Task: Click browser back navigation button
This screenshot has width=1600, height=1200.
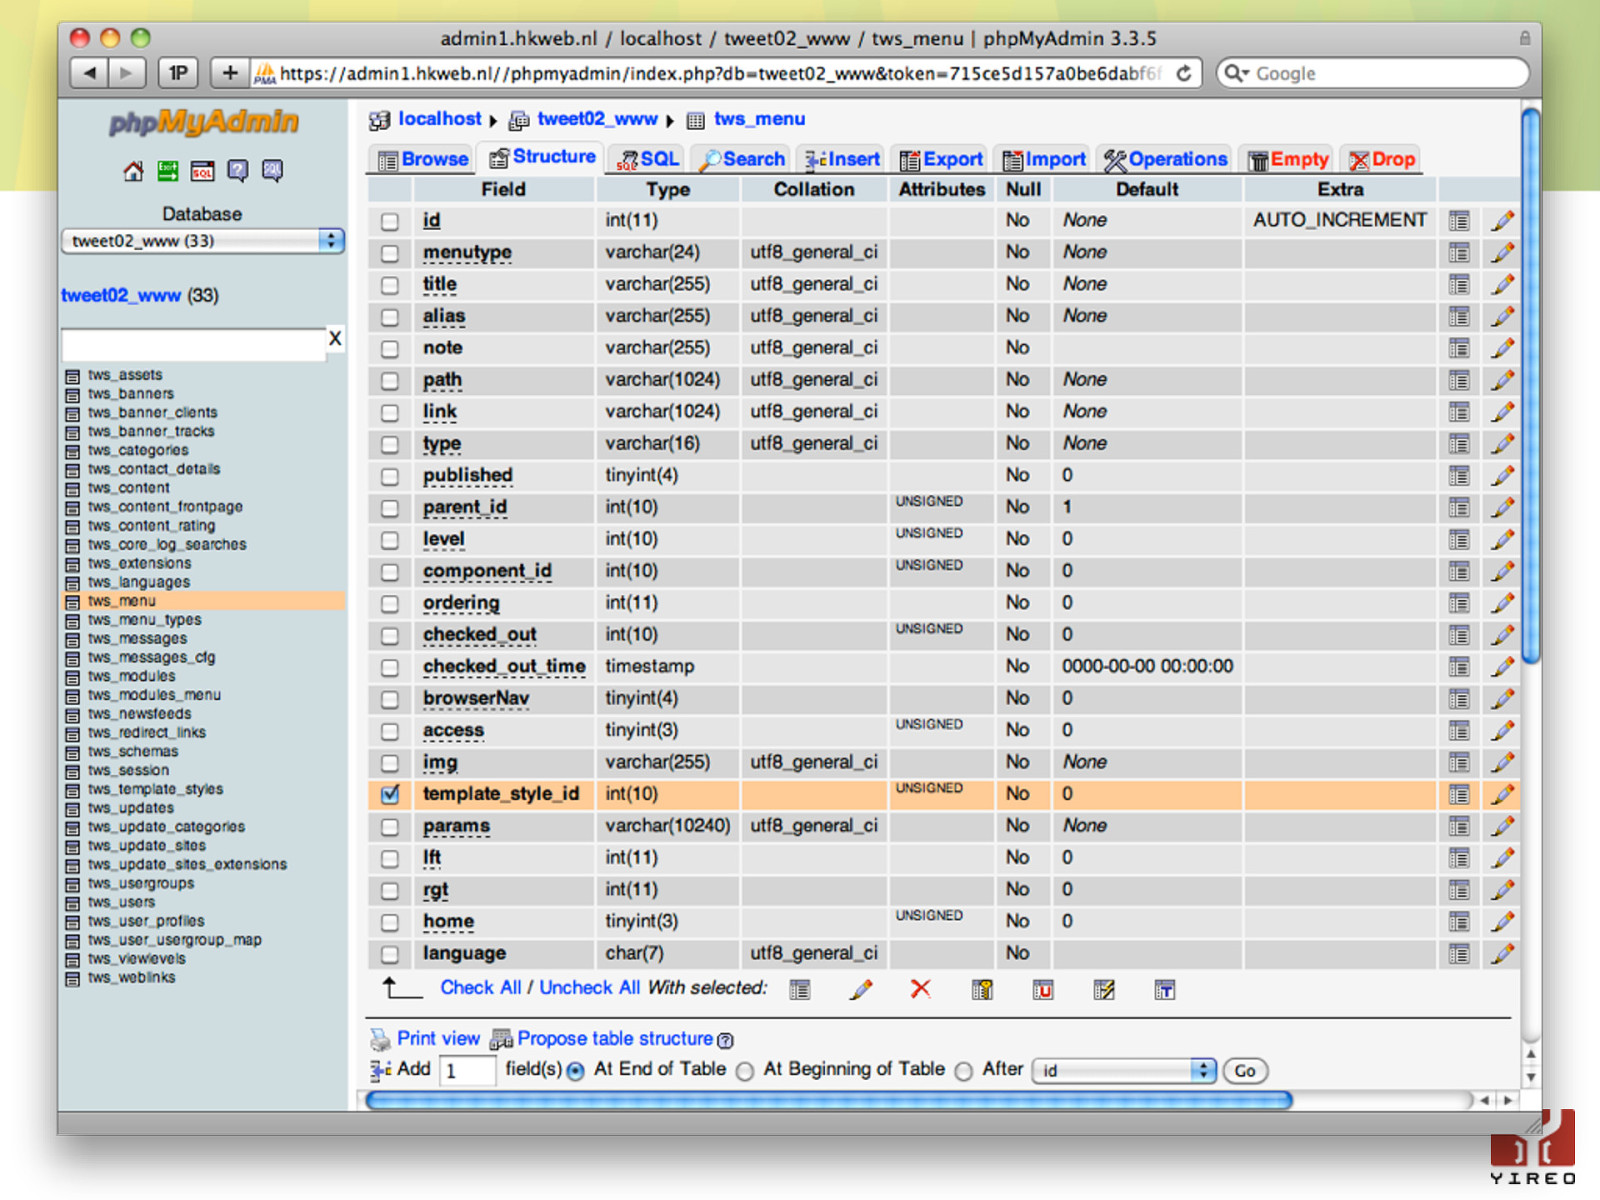Action: 90,73
